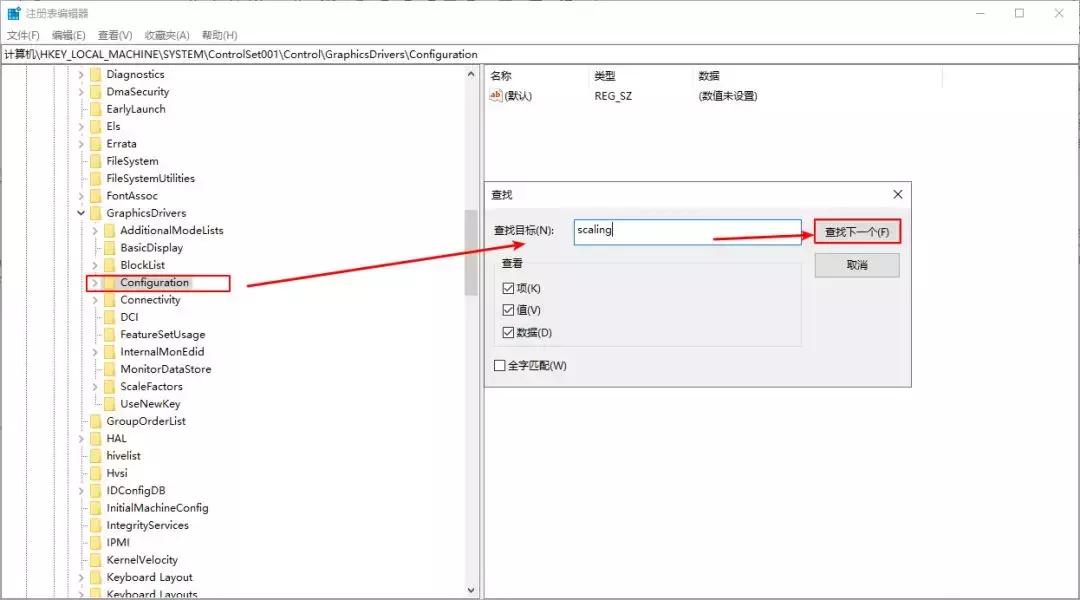Uncheck the 数据(D) checkbox
Viewport: 1080px width, 600px height.
point(510,331)
